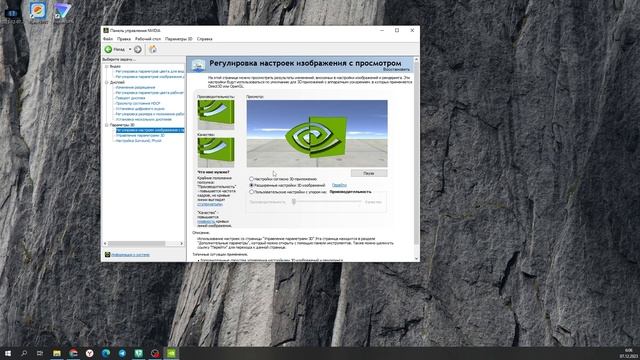
Task: Collapse the 'Дисплей' tree node
Action: tap(107, 82)
